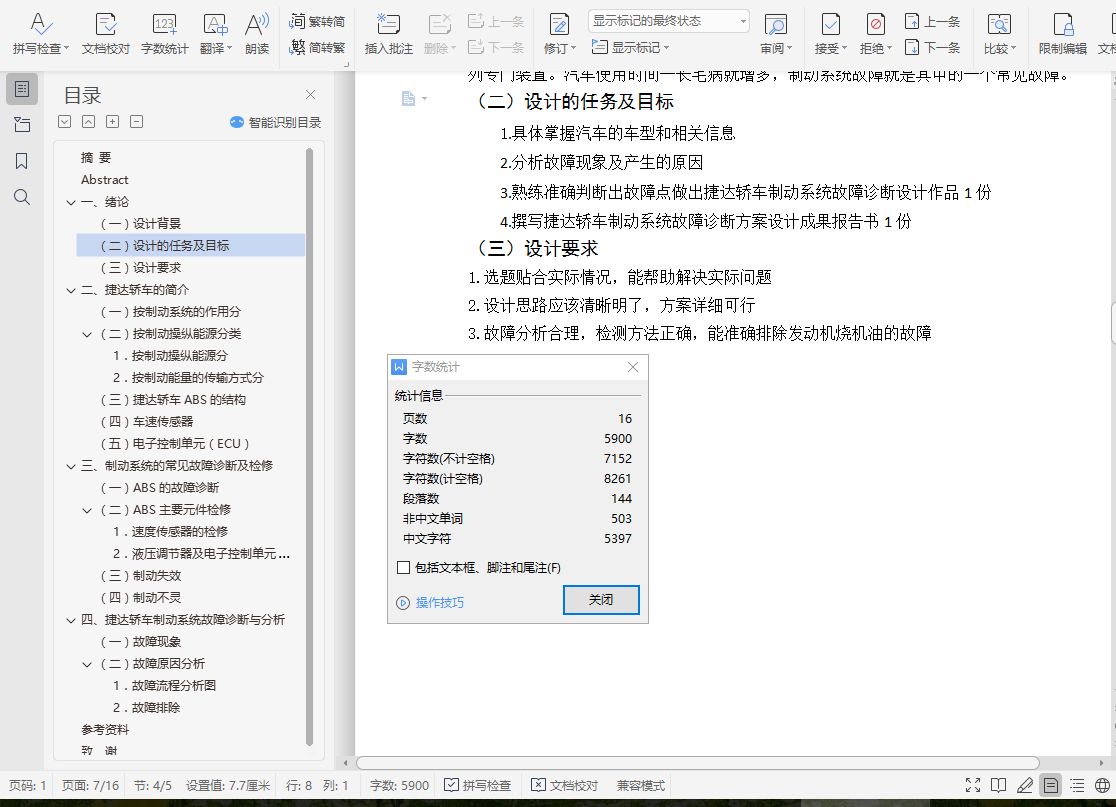1116x807 pixels.
Task: Check 包括文本框、脚注和尾注 option
Action: click(404, 567)
